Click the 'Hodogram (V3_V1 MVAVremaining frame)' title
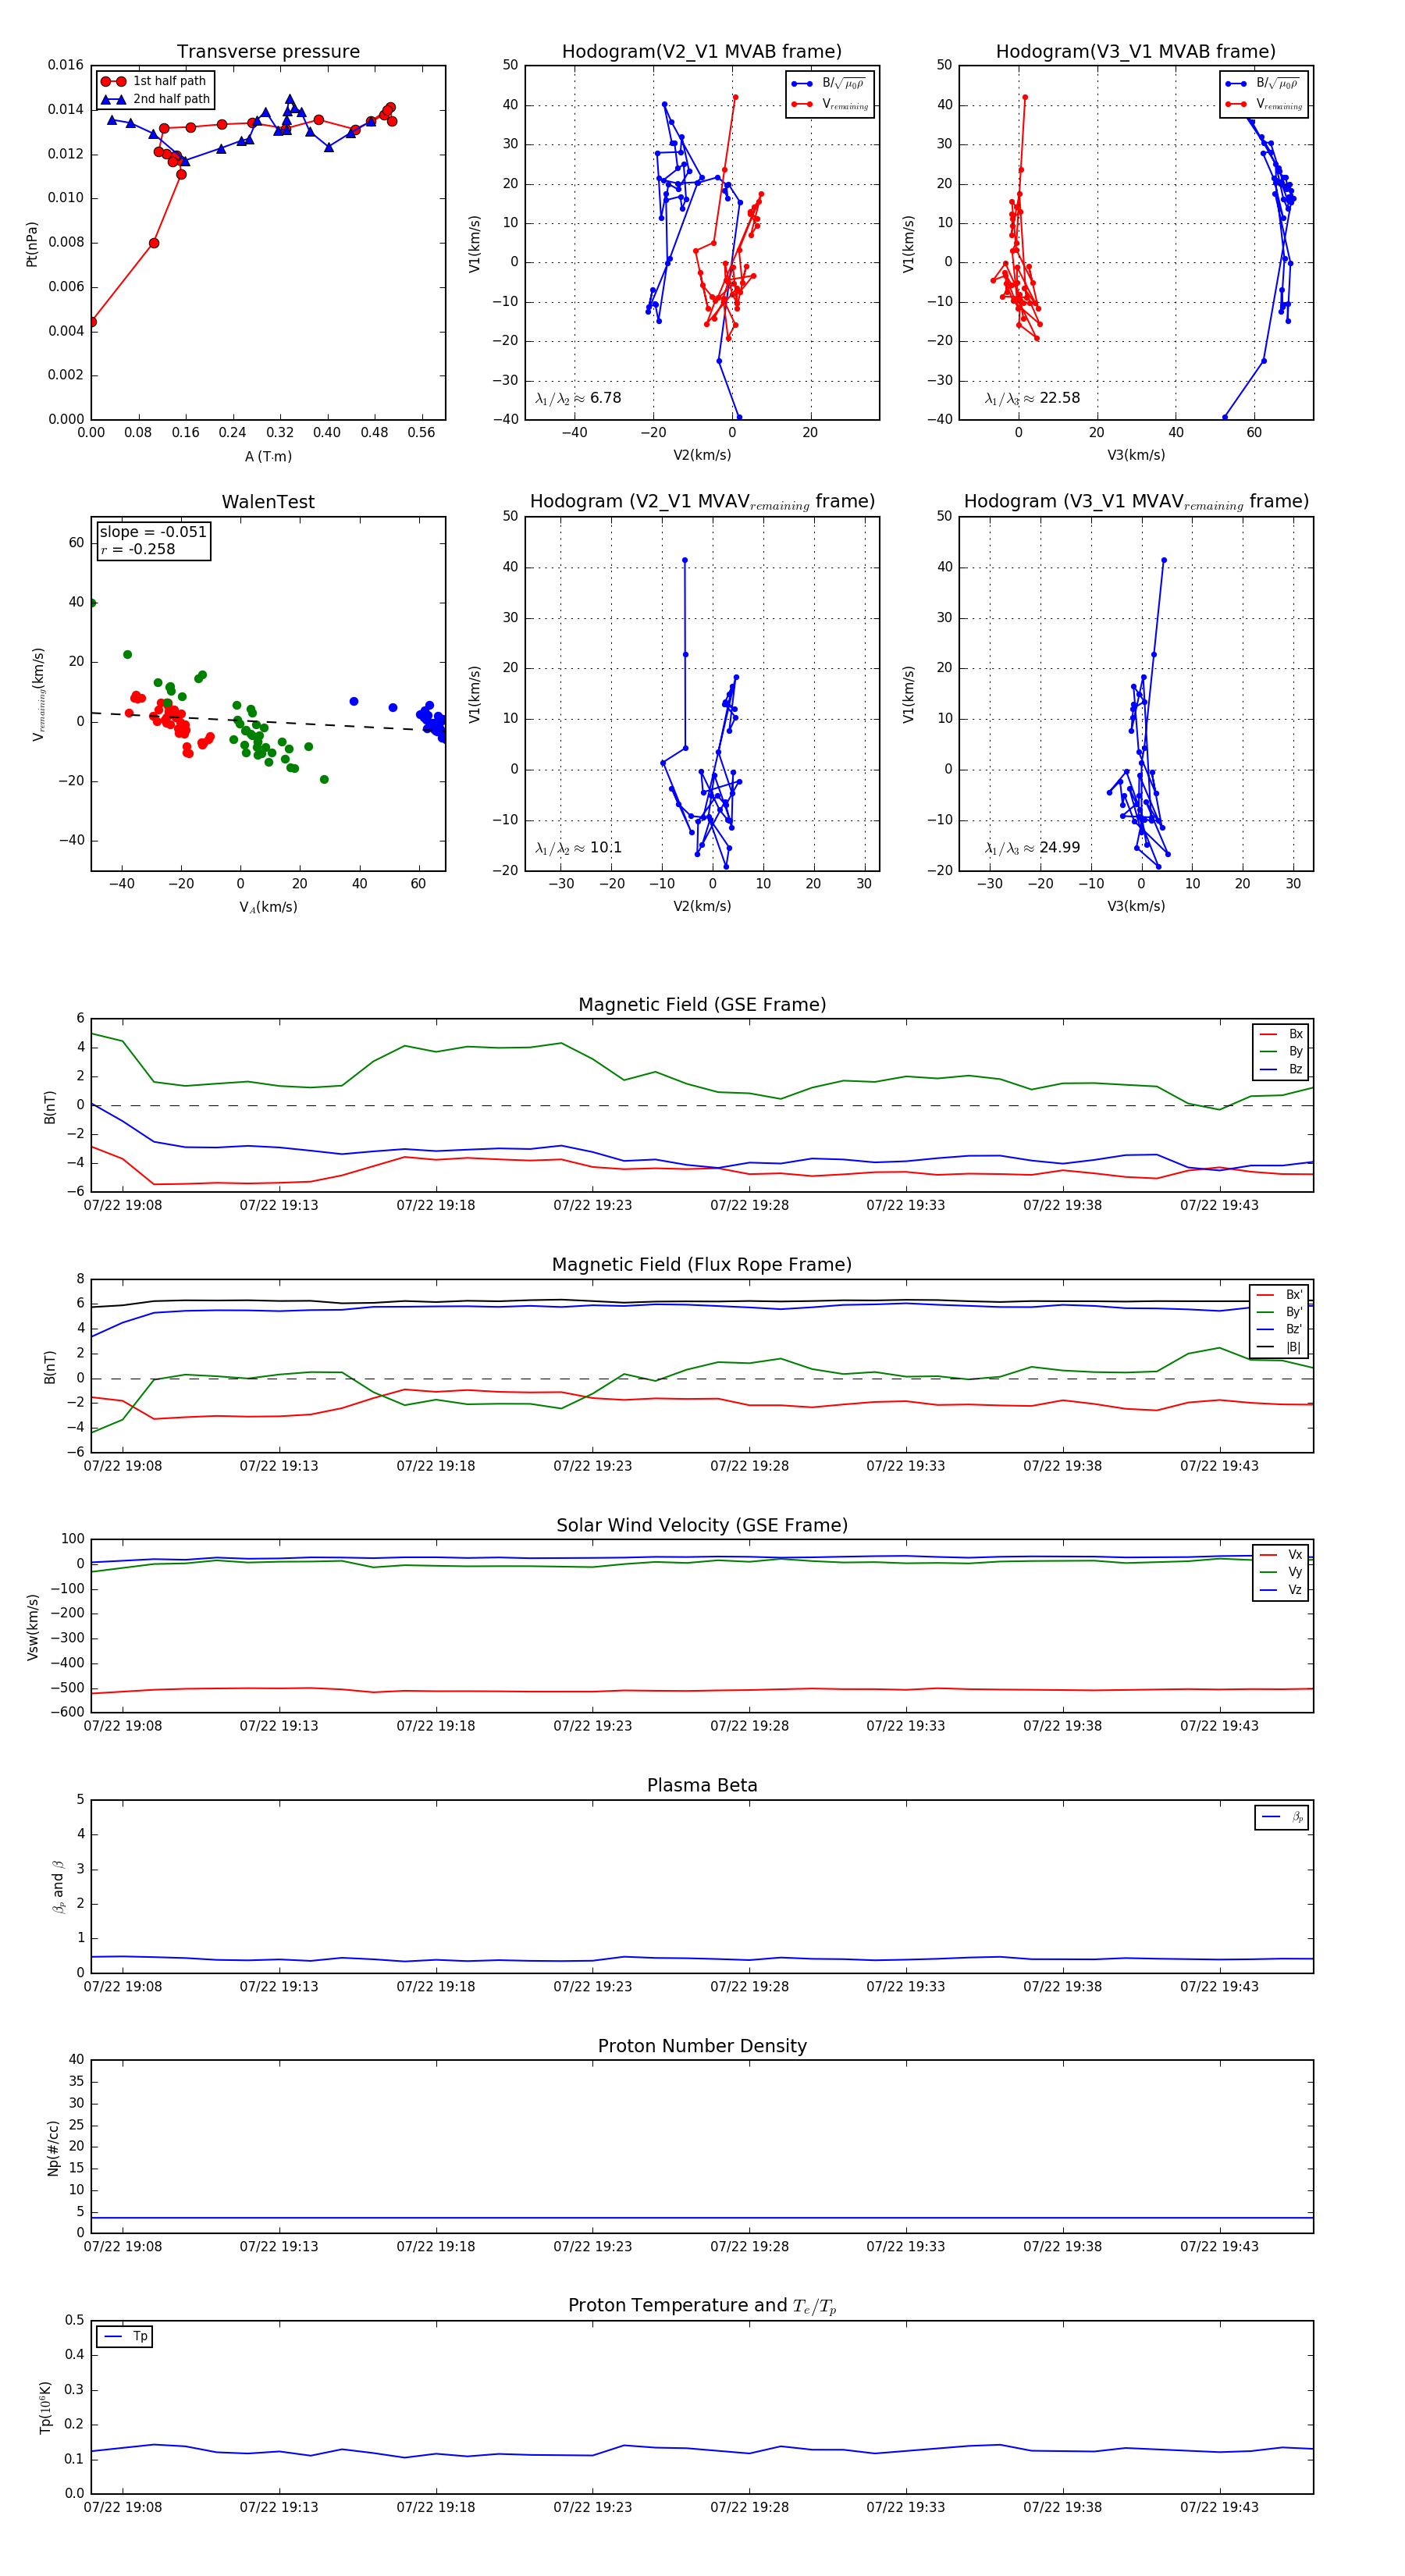The width and height of the screenshot is (1405, 2576). click(1136, 502)
